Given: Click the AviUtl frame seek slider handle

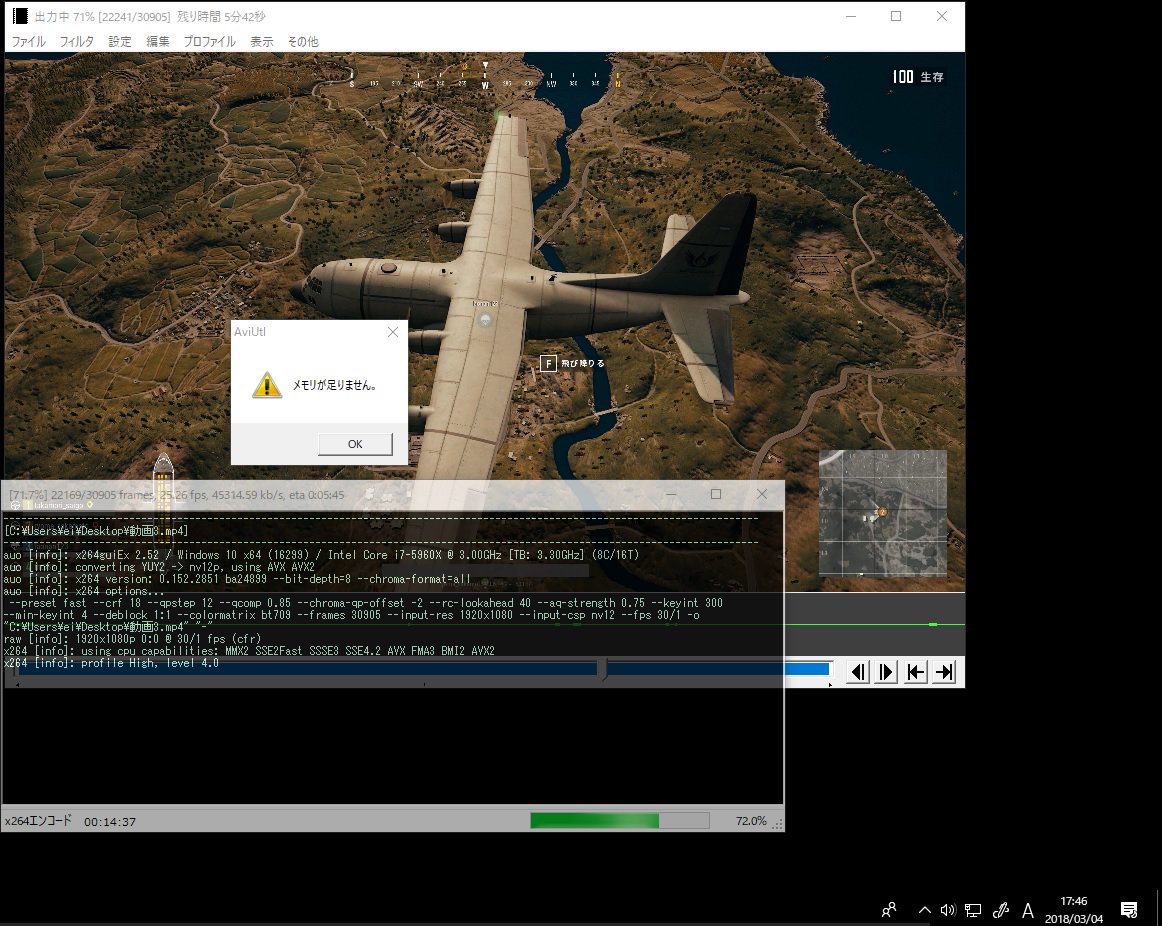Looking at the screenshot, I should click(602, 670).
